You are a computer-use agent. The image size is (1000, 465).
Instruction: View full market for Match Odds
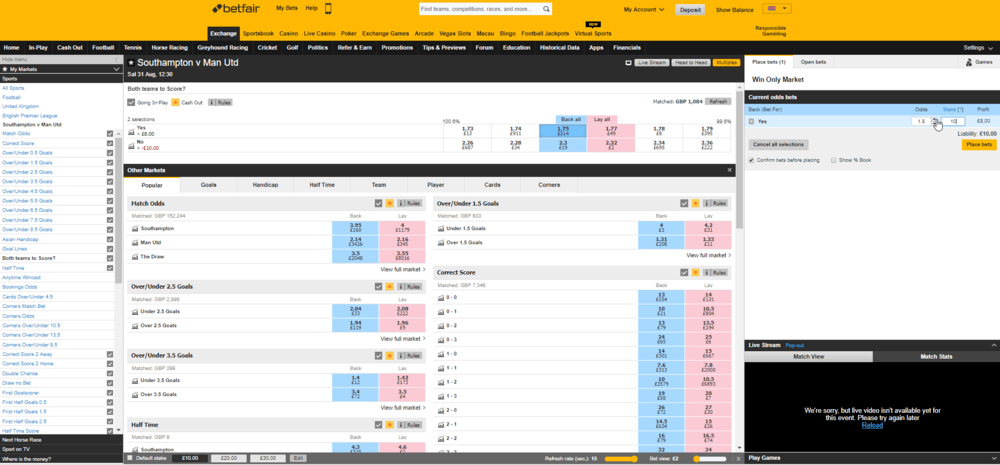pos(402,269)
